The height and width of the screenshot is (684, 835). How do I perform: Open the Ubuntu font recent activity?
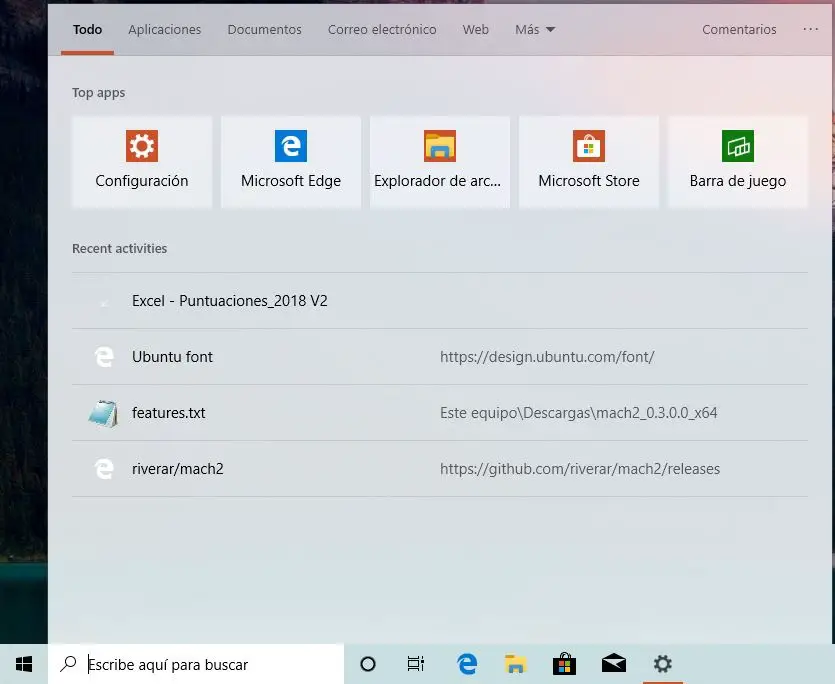(x=440, y=357)
